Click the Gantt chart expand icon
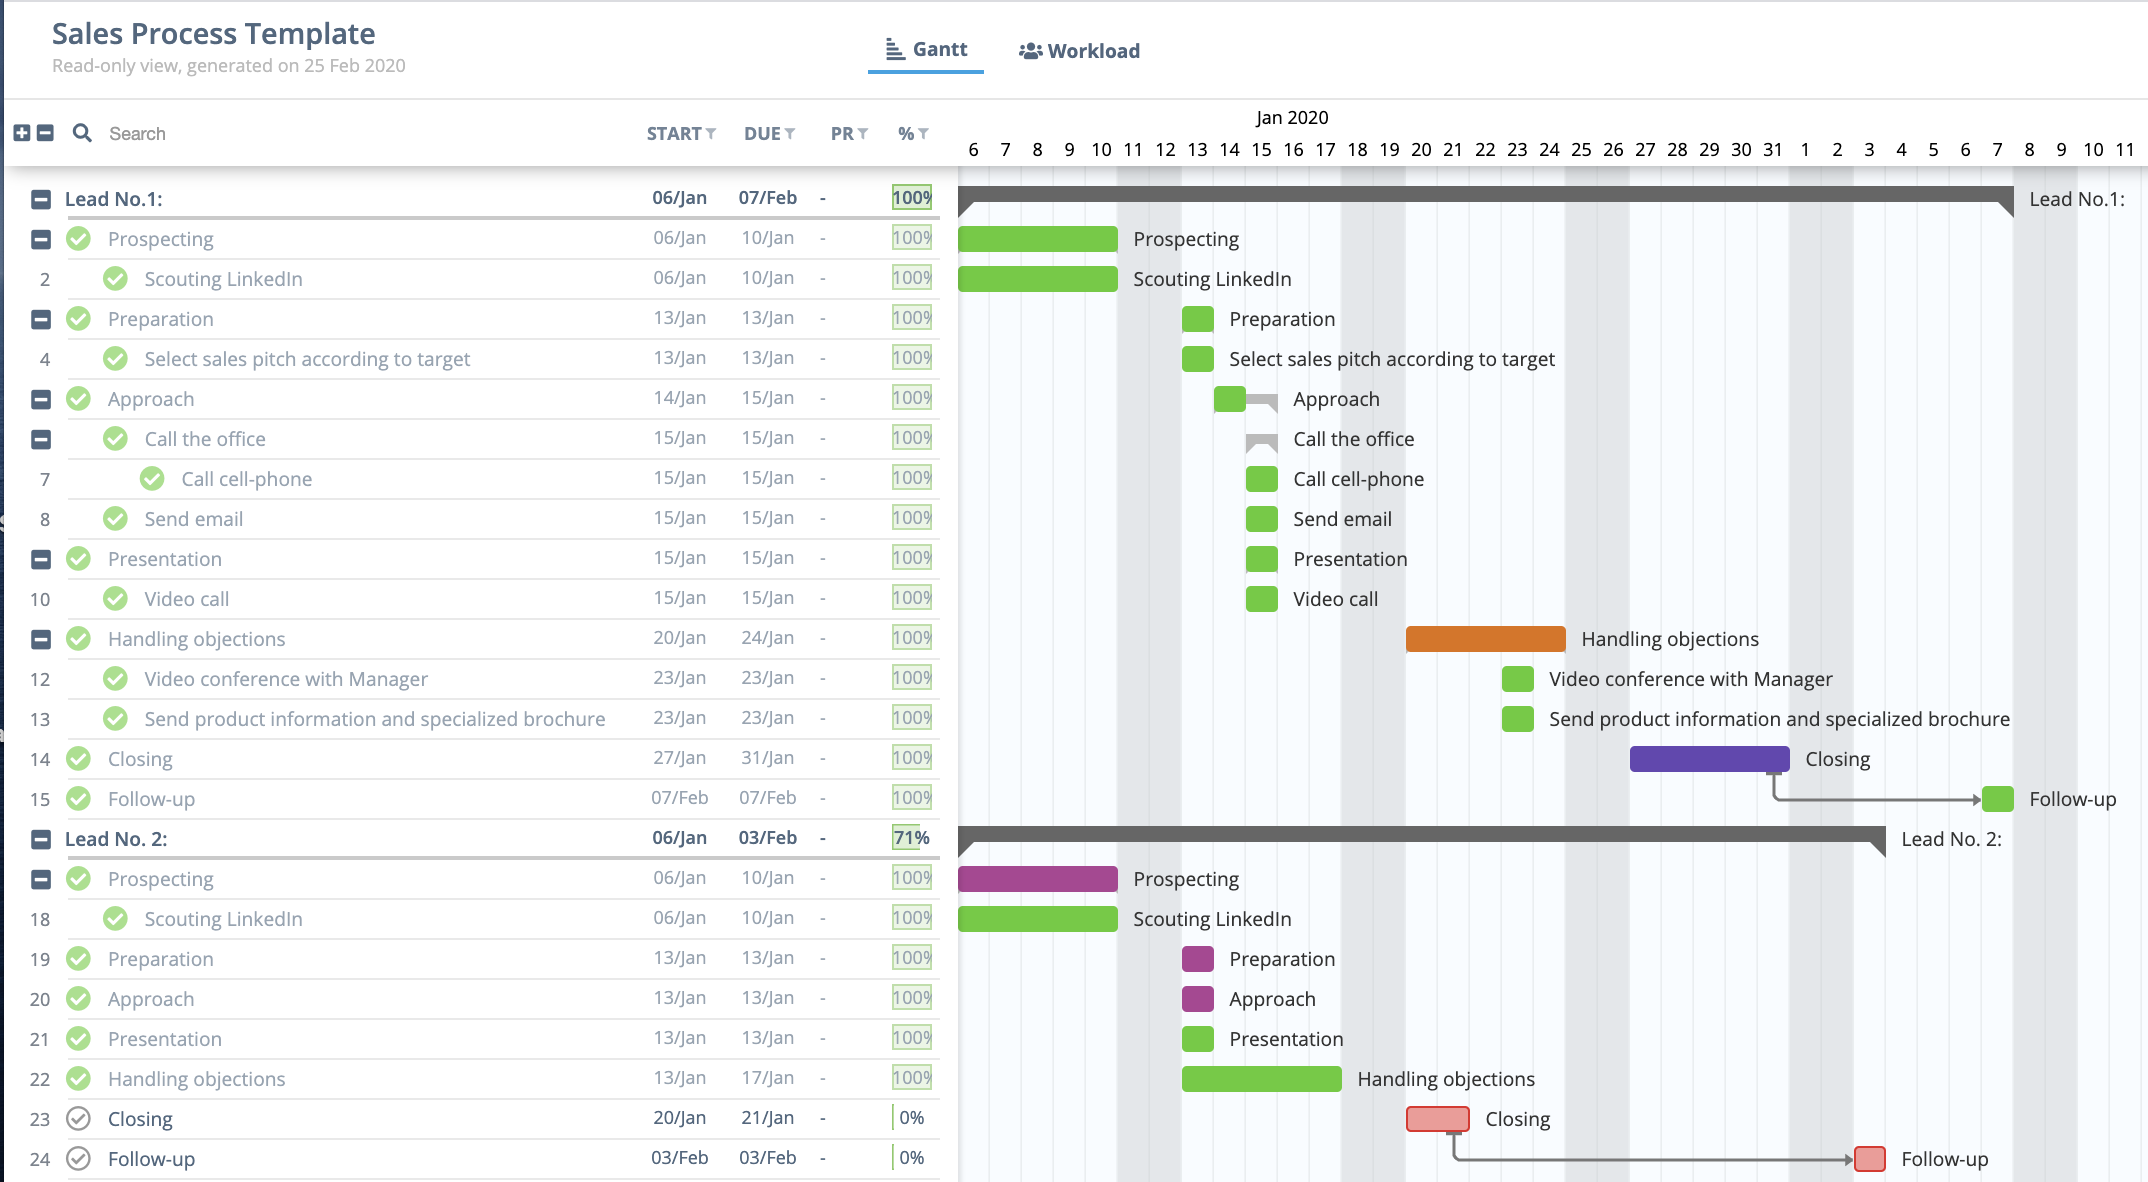Viewport: 2148px width, 1182px height. (25, 132)
